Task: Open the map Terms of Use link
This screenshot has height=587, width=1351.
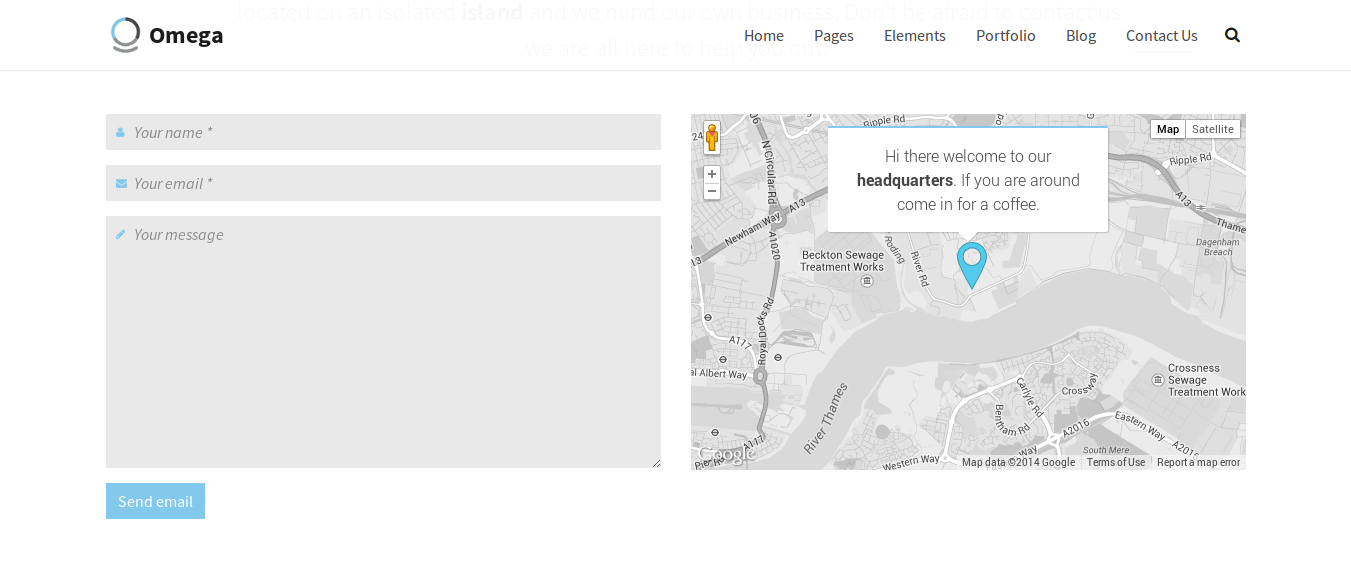Action: pyautogui.click(x=1115, y=462)
